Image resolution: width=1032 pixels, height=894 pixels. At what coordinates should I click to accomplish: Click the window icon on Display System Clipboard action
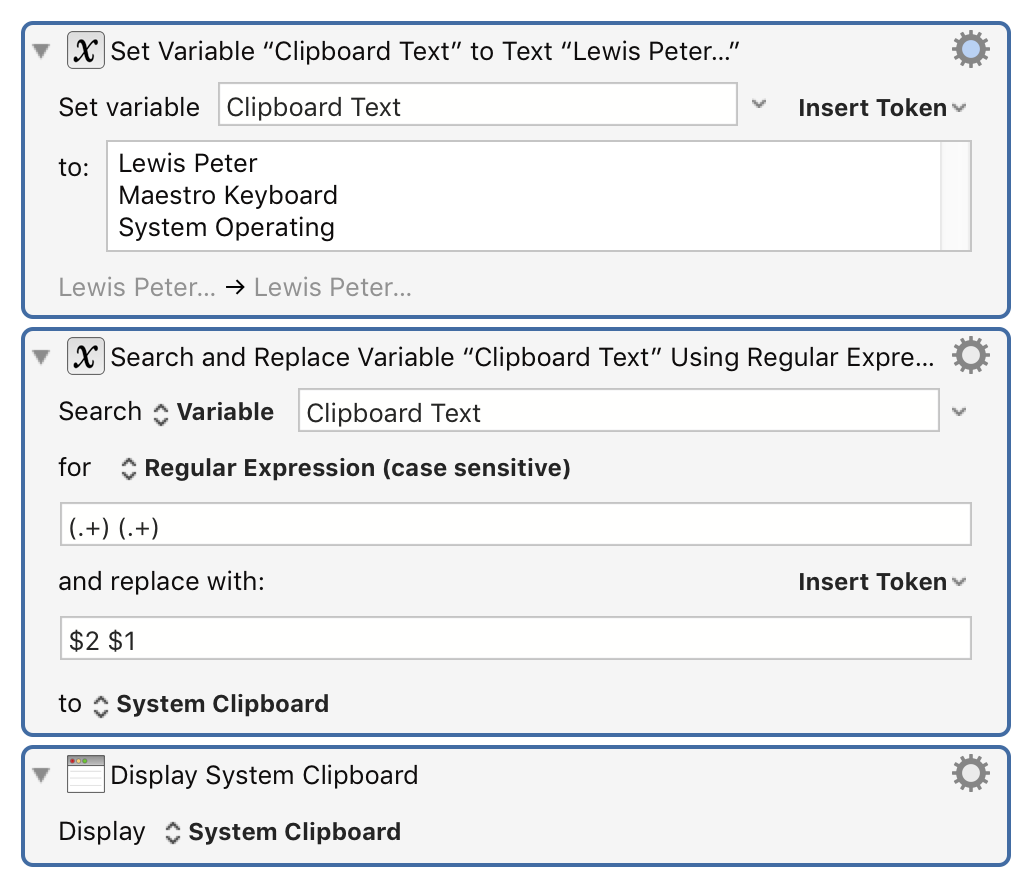point(85,774)
